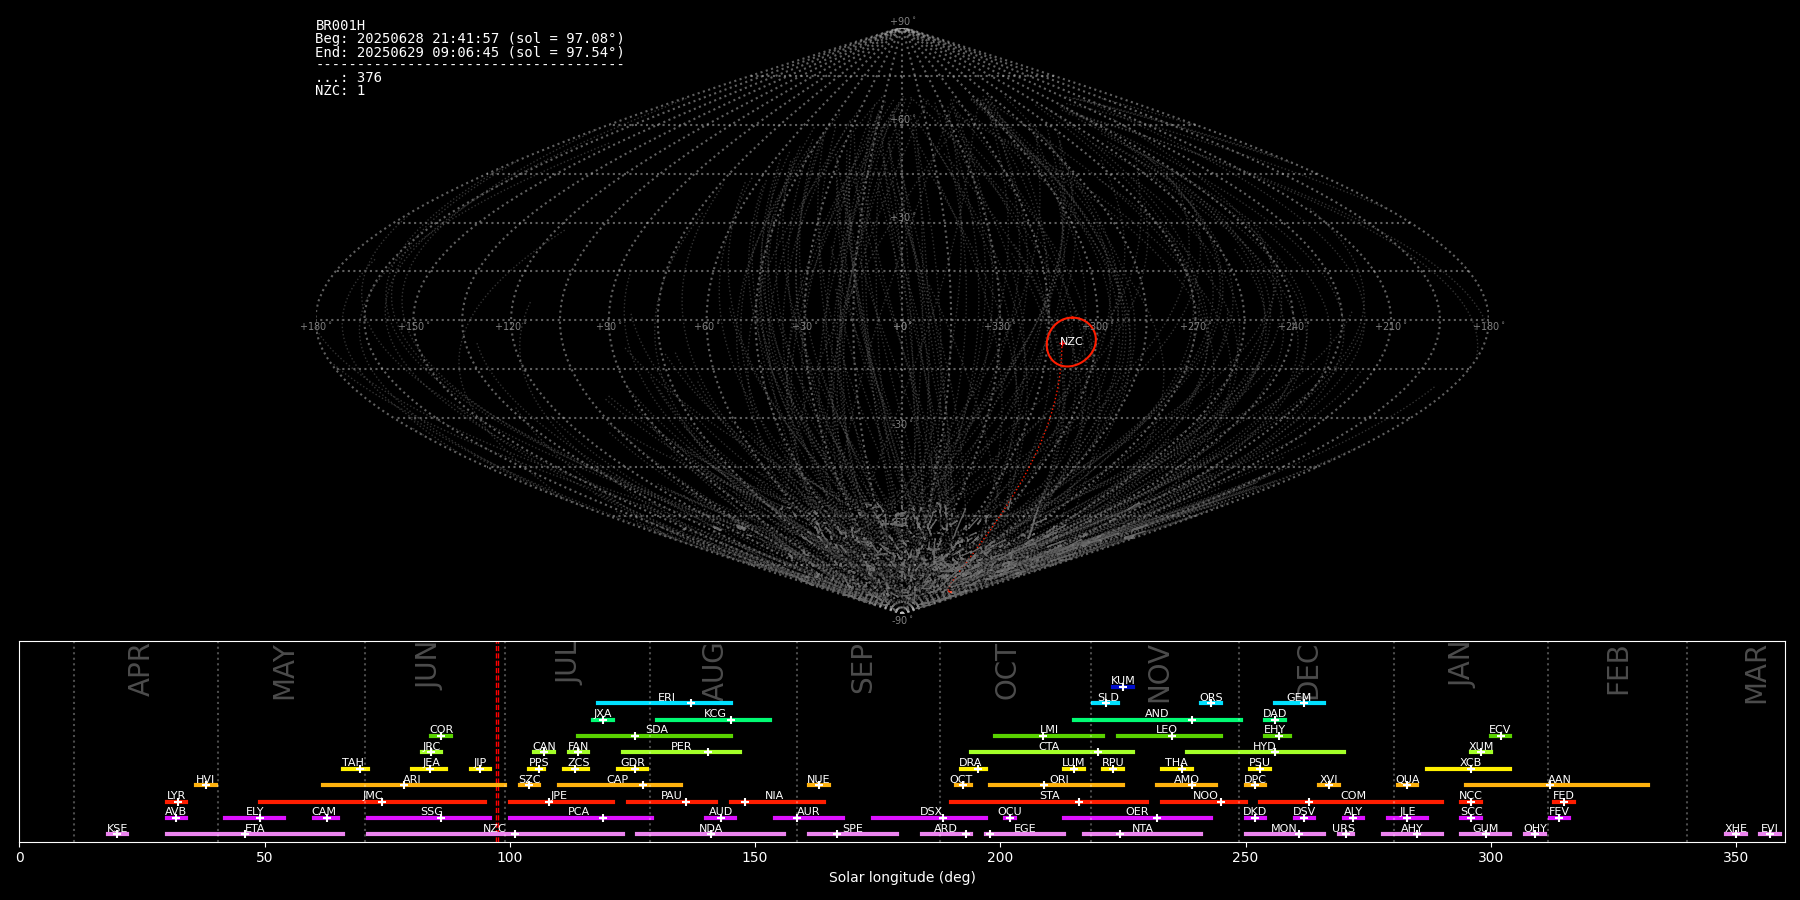The height and width of the screenshot is (900, 1800).
Task: Click the cyan GEM shower bar
Action: click(x=1299, y=703)
